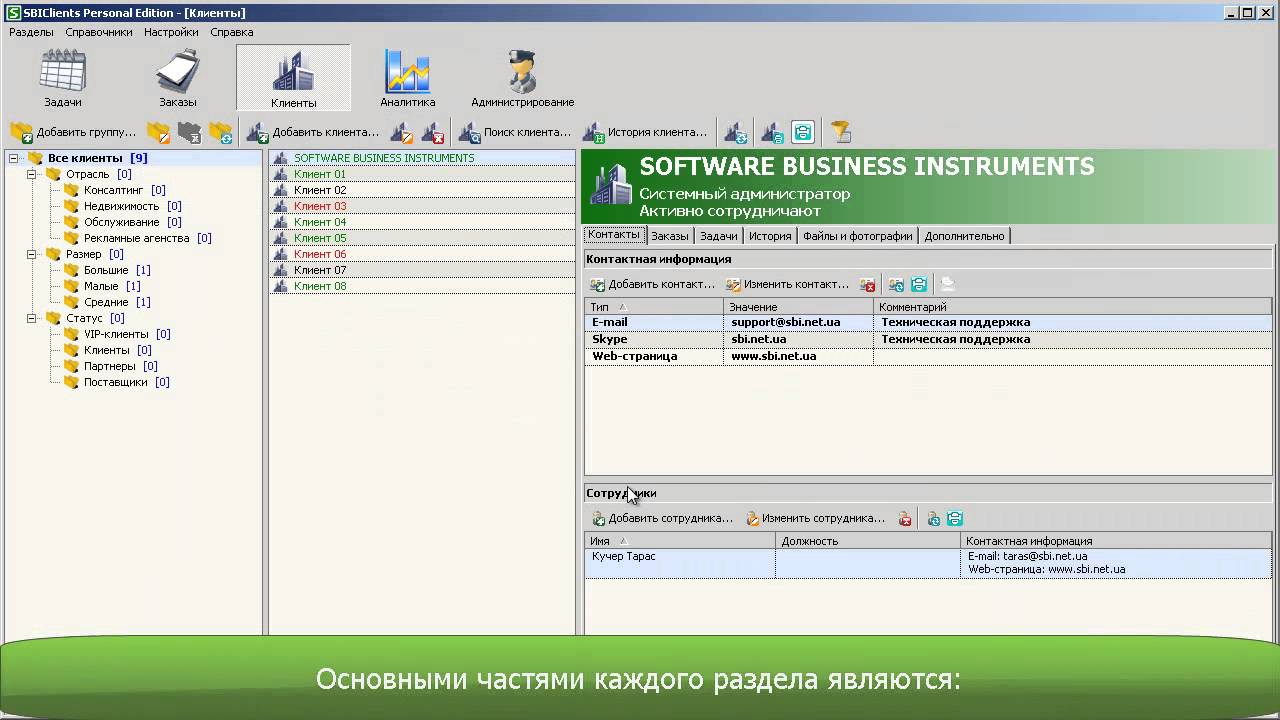Select Большие group in tree
Screen dimensions: 1280x720
(x=106, y=270)
